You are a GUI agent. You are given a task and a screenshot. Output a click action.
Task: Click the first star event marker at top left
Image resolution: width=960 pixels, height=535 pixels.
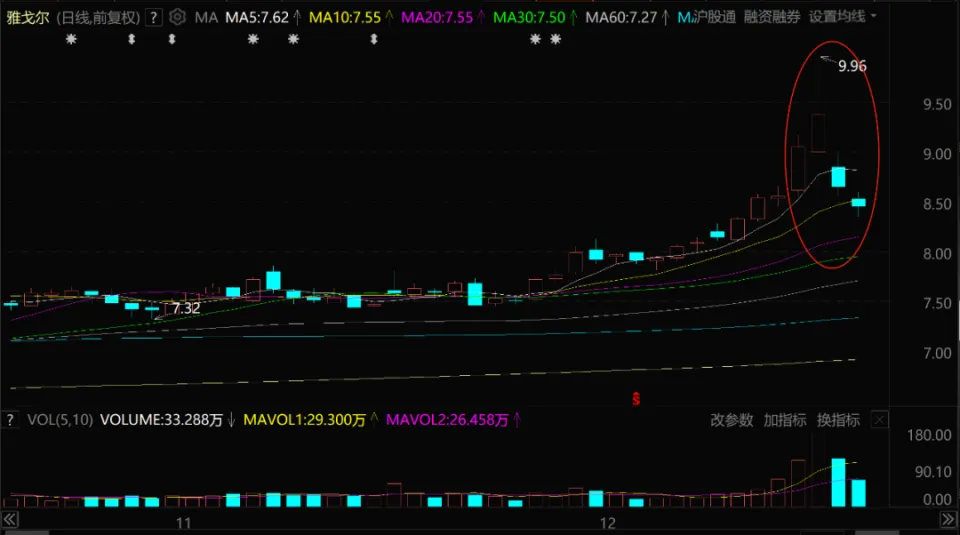(x=71, y=39)
